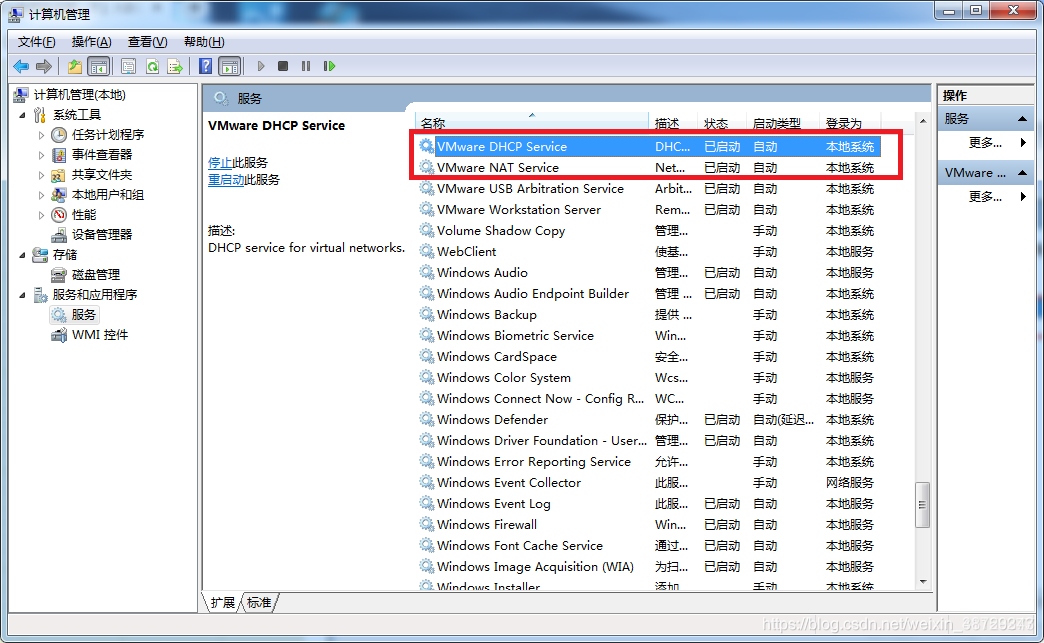Sort by the 状态 column header
Image resolution: width=1044 pixels, height=643 pixels.
click(721, 123)
